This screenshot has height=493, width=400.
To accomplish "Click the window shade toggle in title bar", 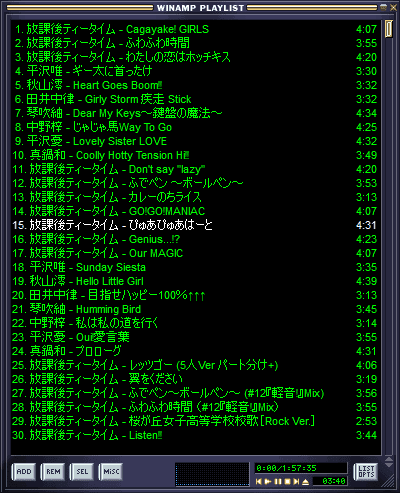I will tap(384, 7).
